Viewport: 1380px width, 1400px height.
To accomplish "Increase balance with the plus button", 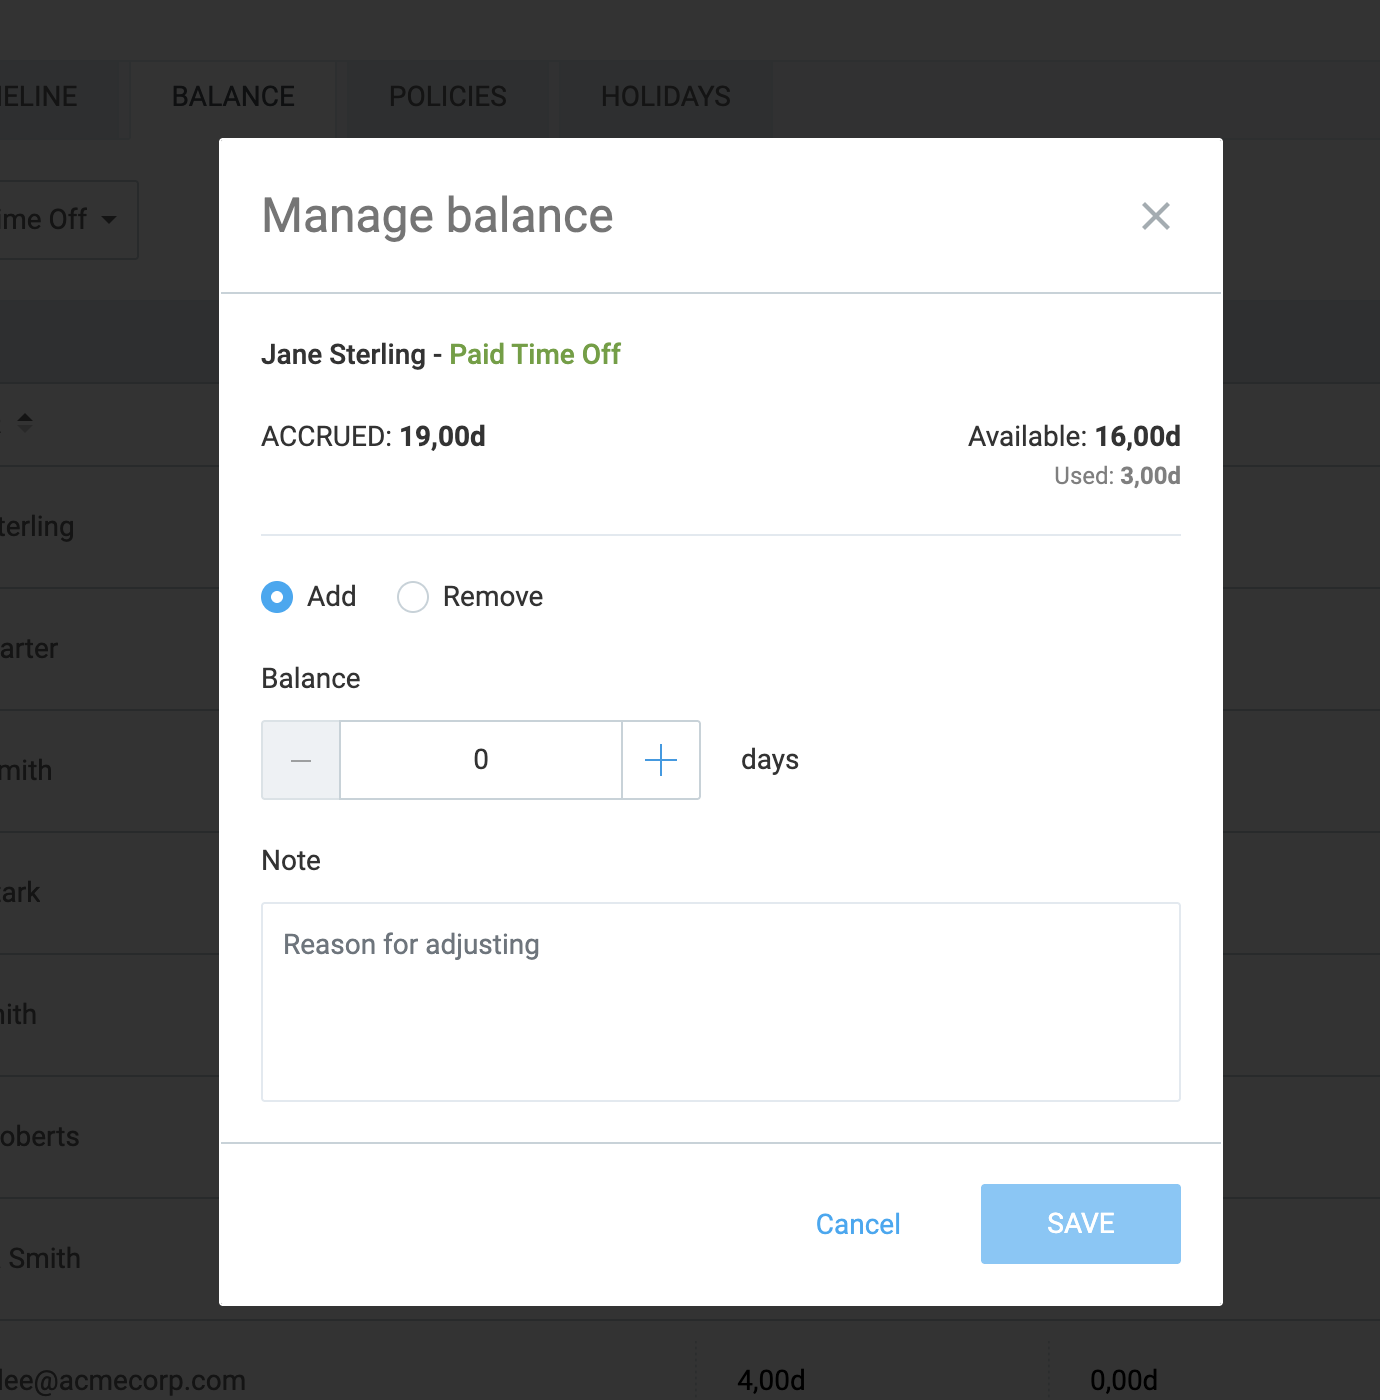I will point(661,760).
